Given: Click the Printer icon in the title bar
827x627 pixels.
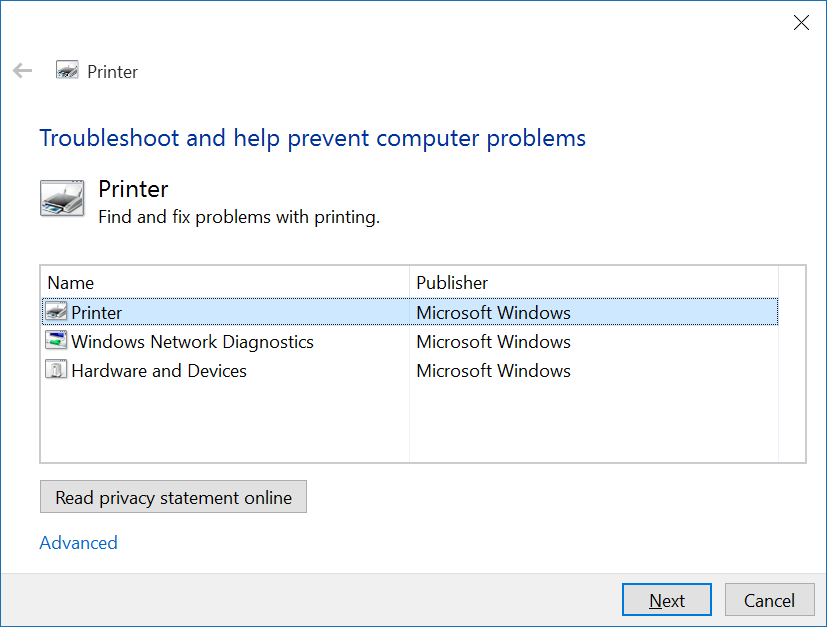Looking at the screenshot, I should (66, 71).
